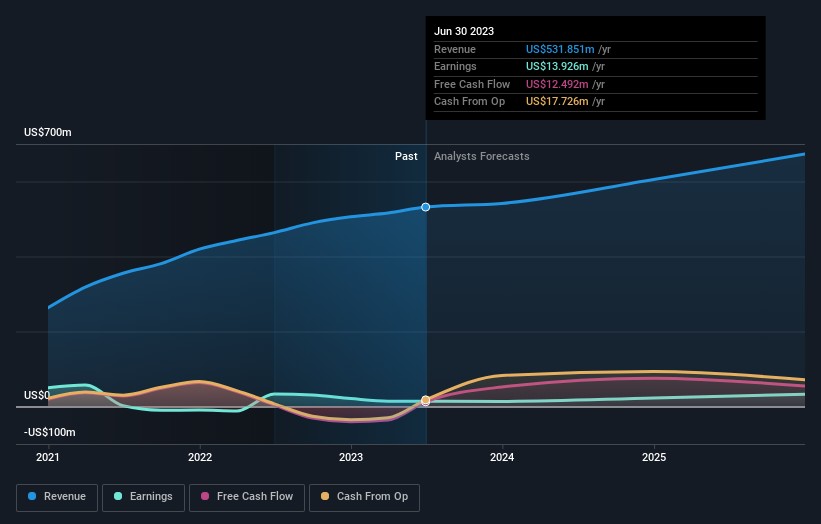821x524 pixels.
Task: Click the 2022 x-axis label
Action: pyautogui.click(x=200, y=458)
